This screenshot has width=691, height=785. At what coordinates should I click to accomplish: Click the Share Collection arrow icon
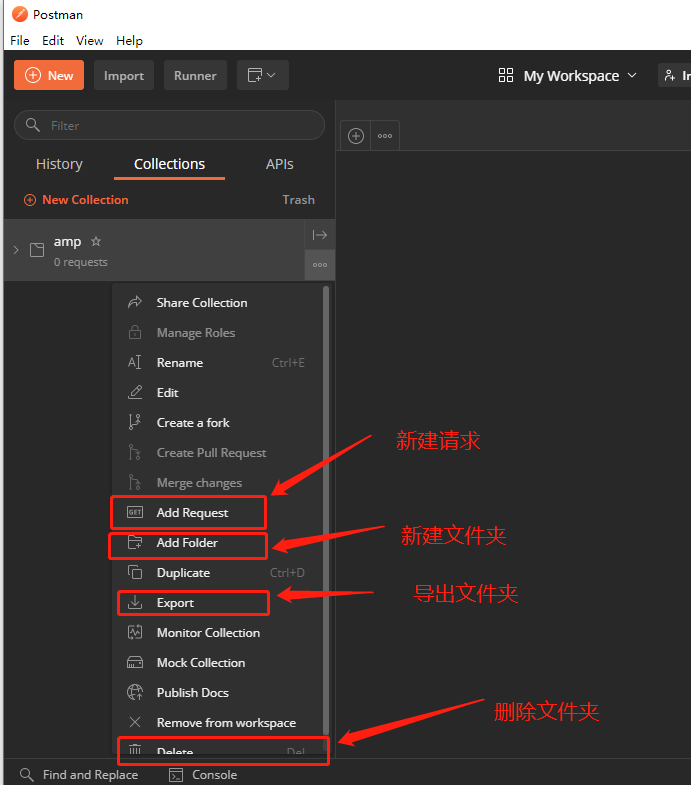135,302
